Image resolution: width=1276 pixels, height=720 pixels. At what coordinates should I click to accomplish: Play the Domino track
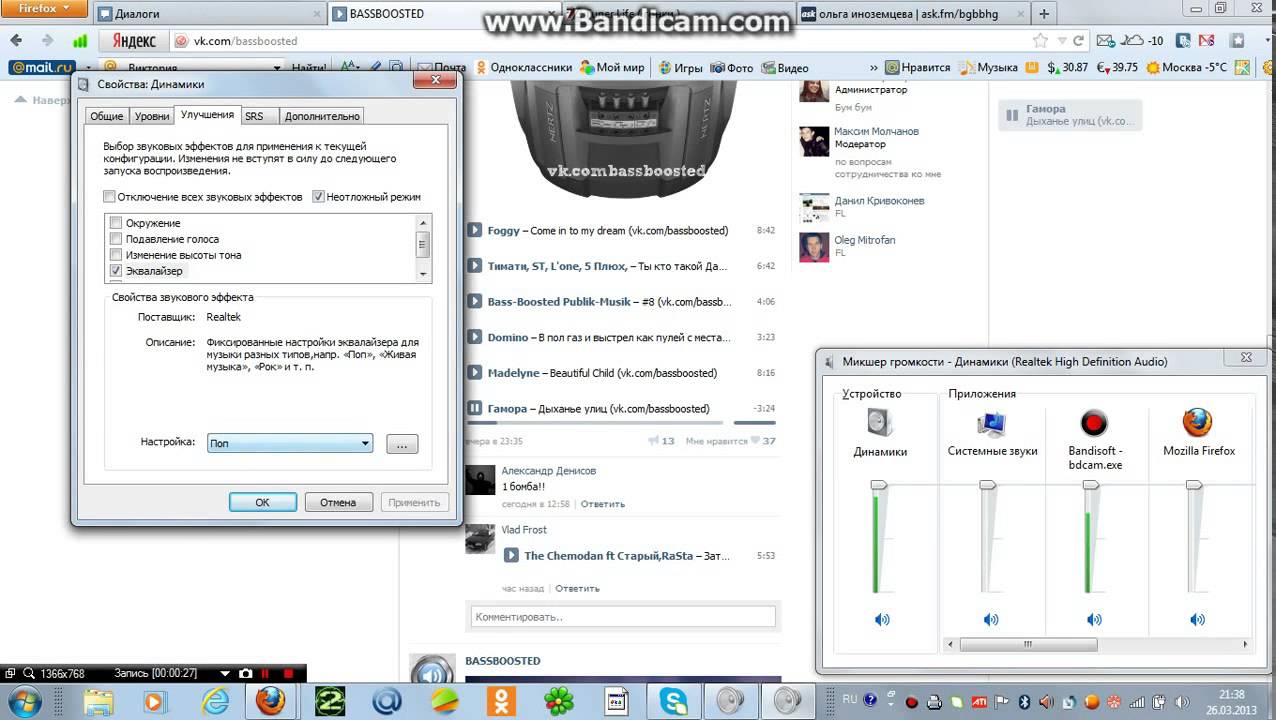tap(475, 337)
